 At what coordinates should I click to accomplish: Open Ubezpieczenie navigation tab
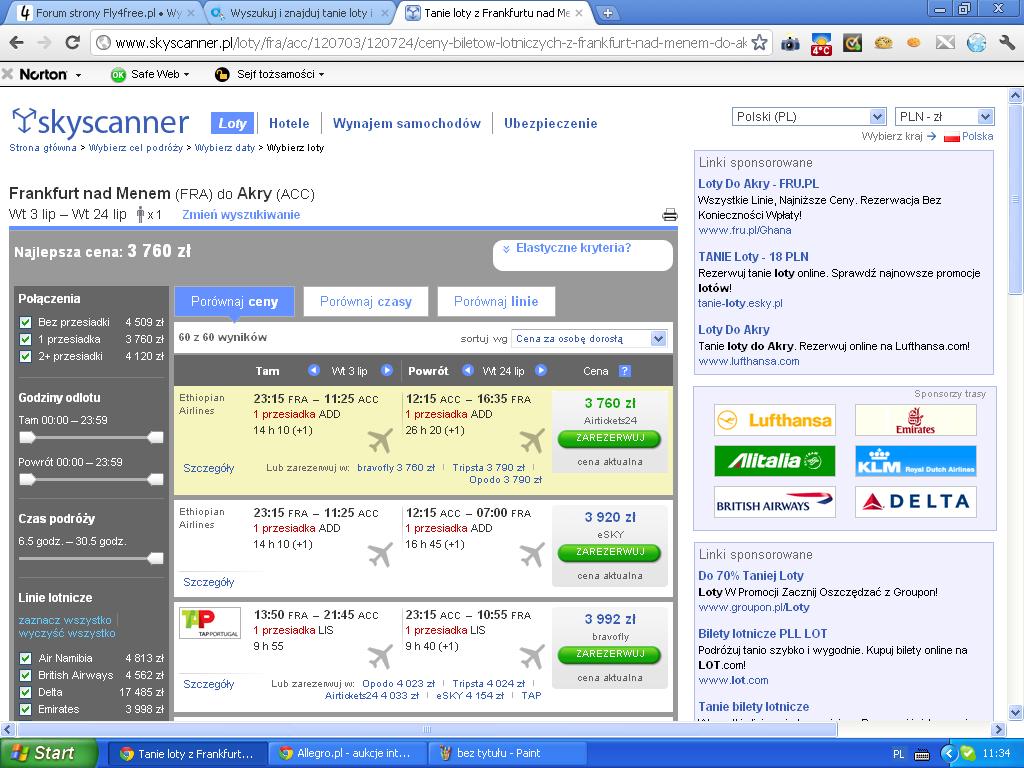(x=551, y=123)
